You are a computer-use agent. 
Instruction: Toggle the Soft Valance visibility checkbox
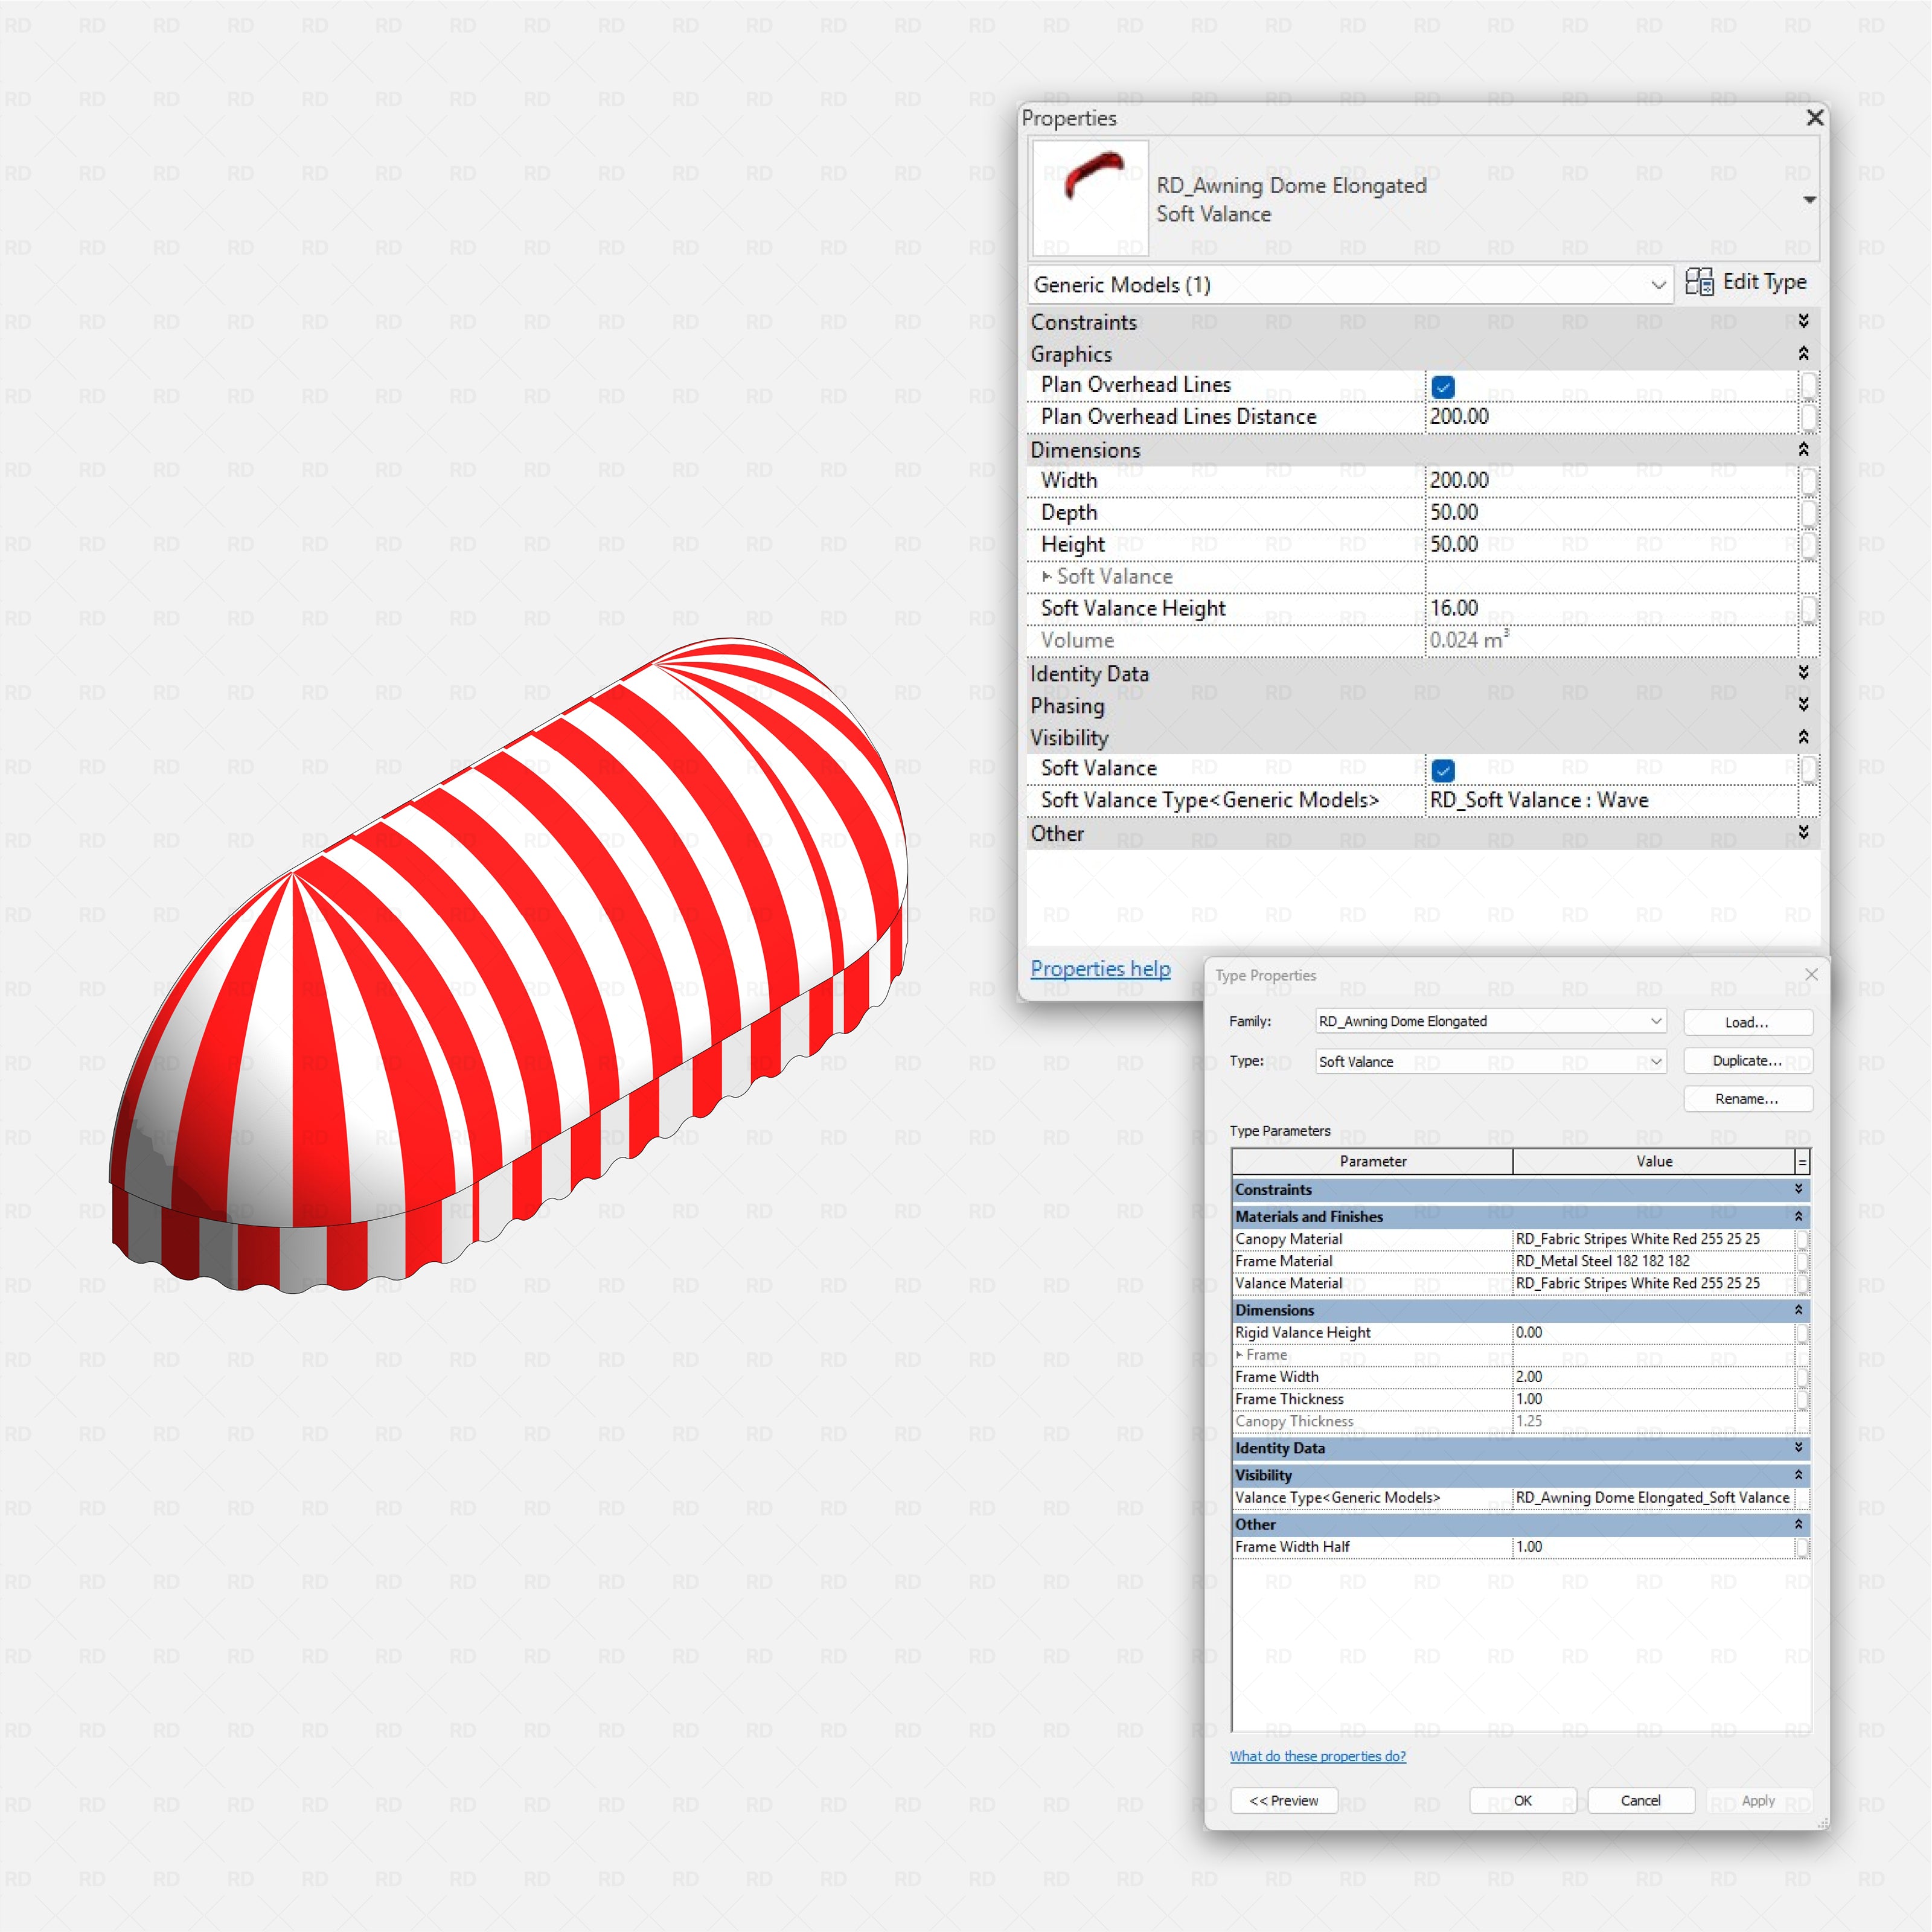click(1443, 770)
